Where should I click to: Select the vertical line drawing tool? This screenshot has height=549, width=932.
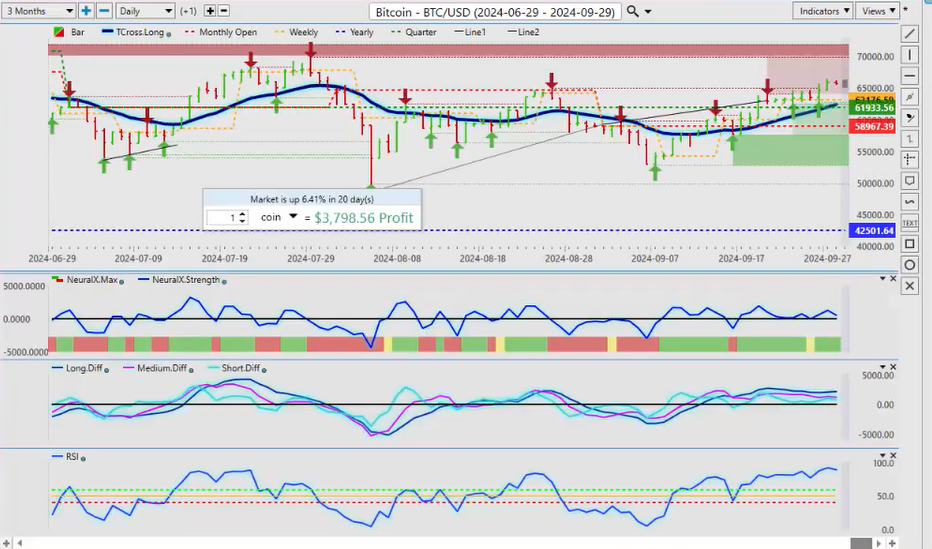[909, 55]
